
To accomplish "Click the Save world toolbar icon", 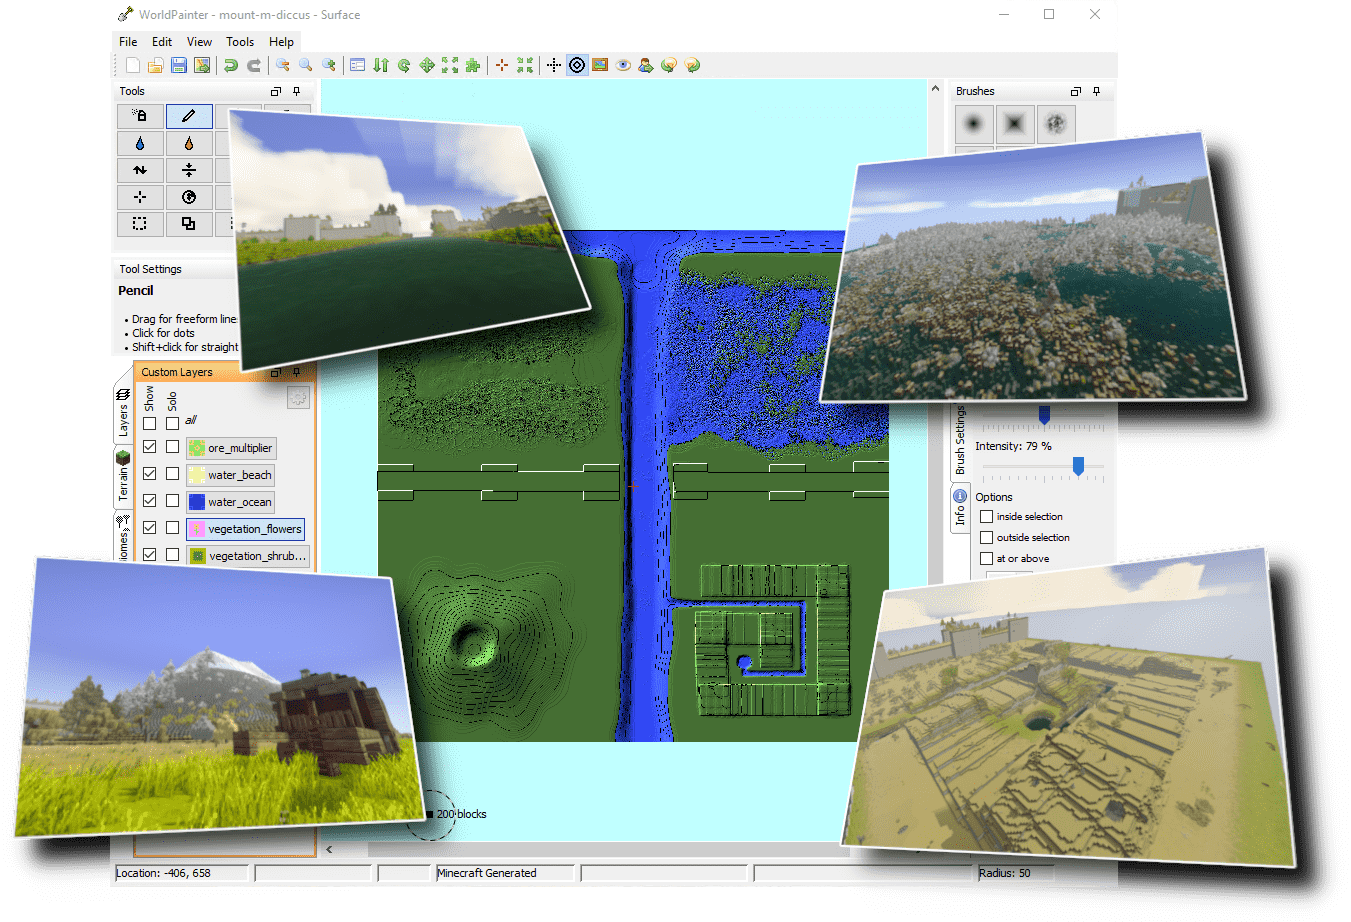I will pyautogui.click(x=179, y=65).
